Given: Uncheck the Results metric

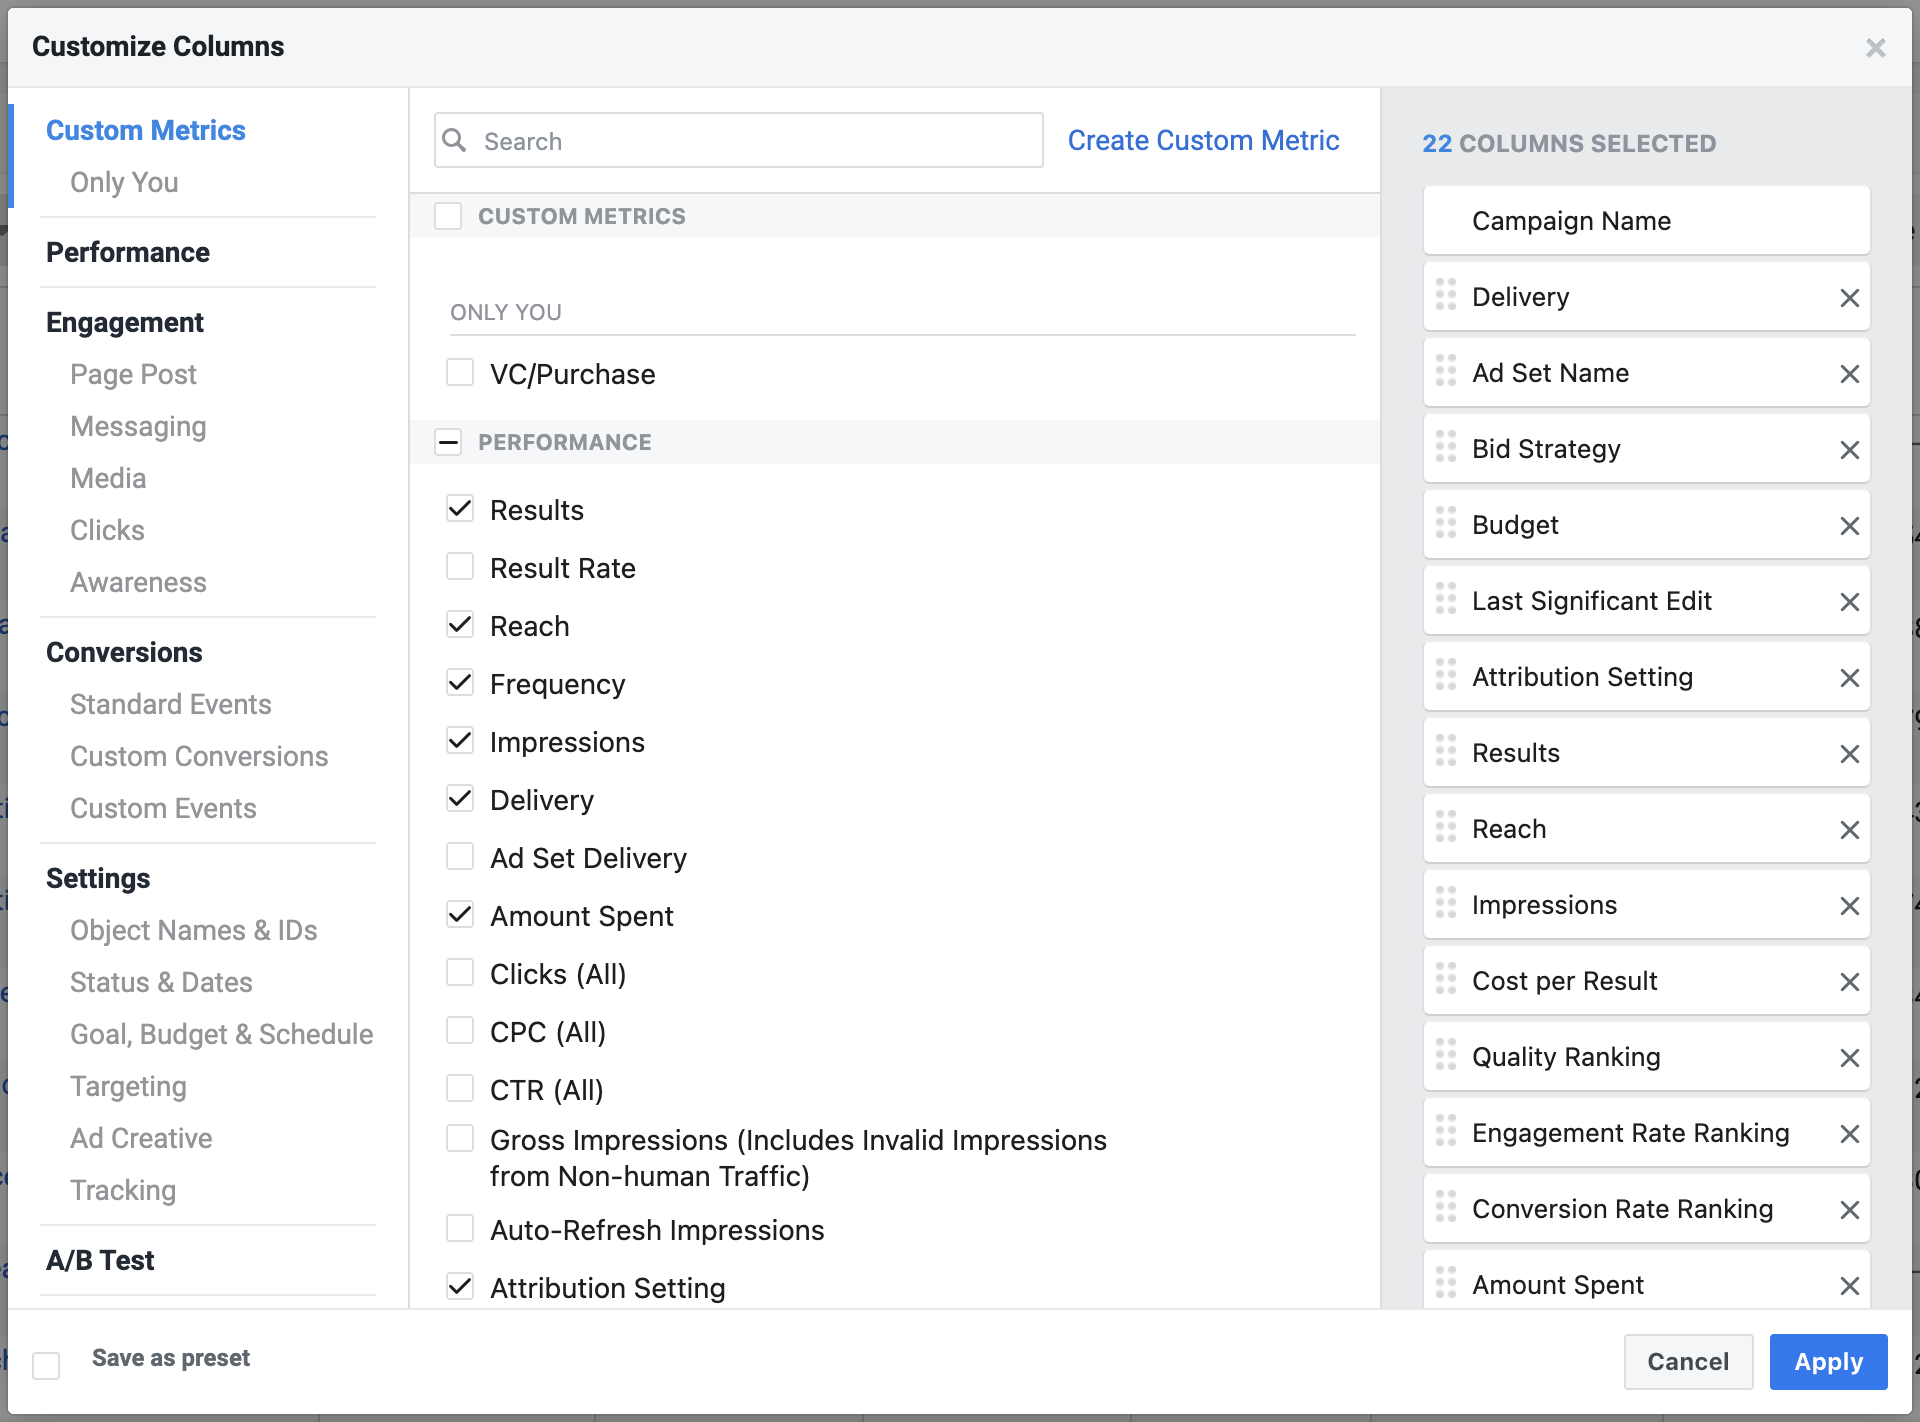Looking at the screenshot, I should point(460,508).
